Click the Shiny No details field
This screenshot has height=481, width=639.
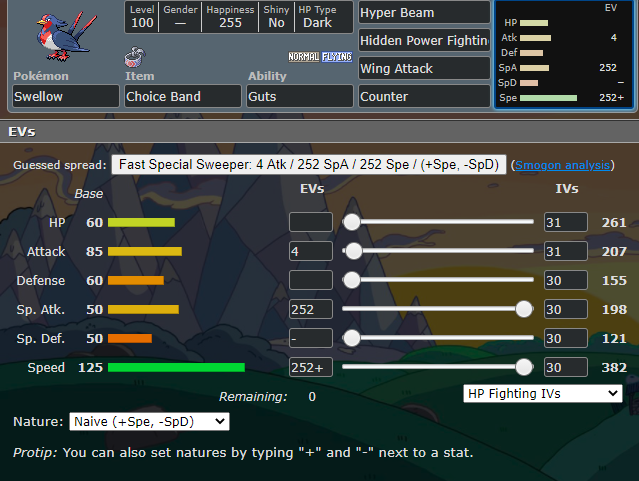[276, 17]
